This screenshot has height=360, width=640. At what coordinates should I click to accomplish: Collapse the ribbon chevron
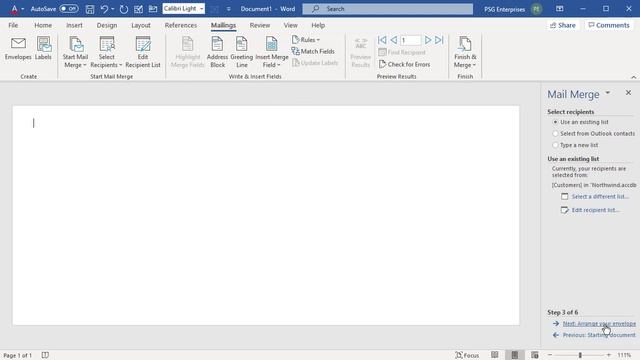[633, 77]
